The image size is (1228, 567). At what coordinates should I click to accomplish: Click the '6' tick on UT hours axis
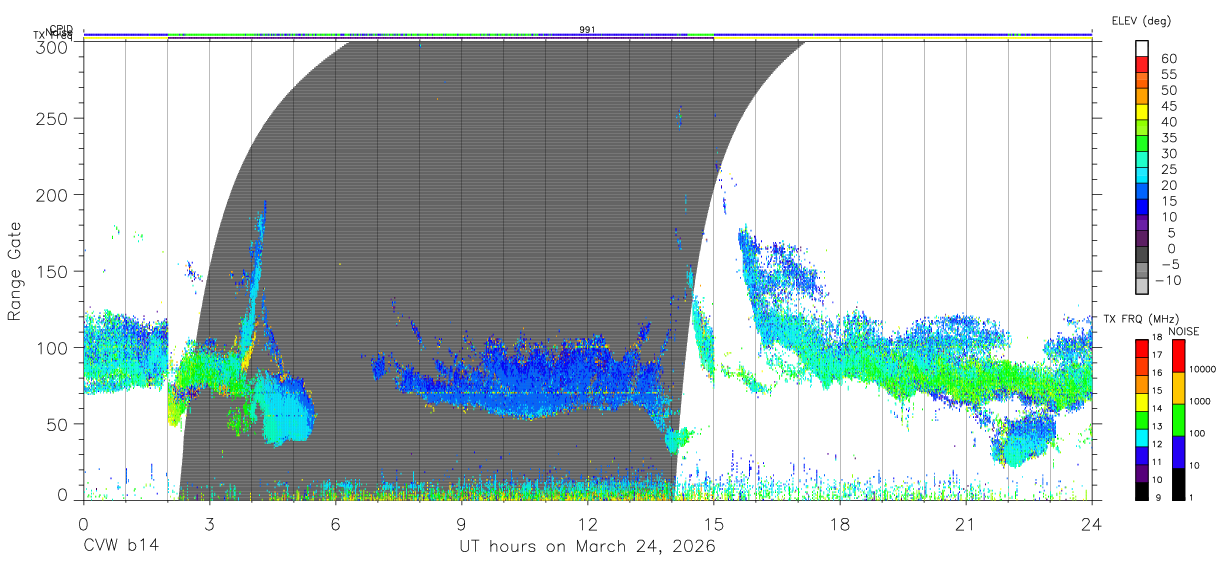335,523
